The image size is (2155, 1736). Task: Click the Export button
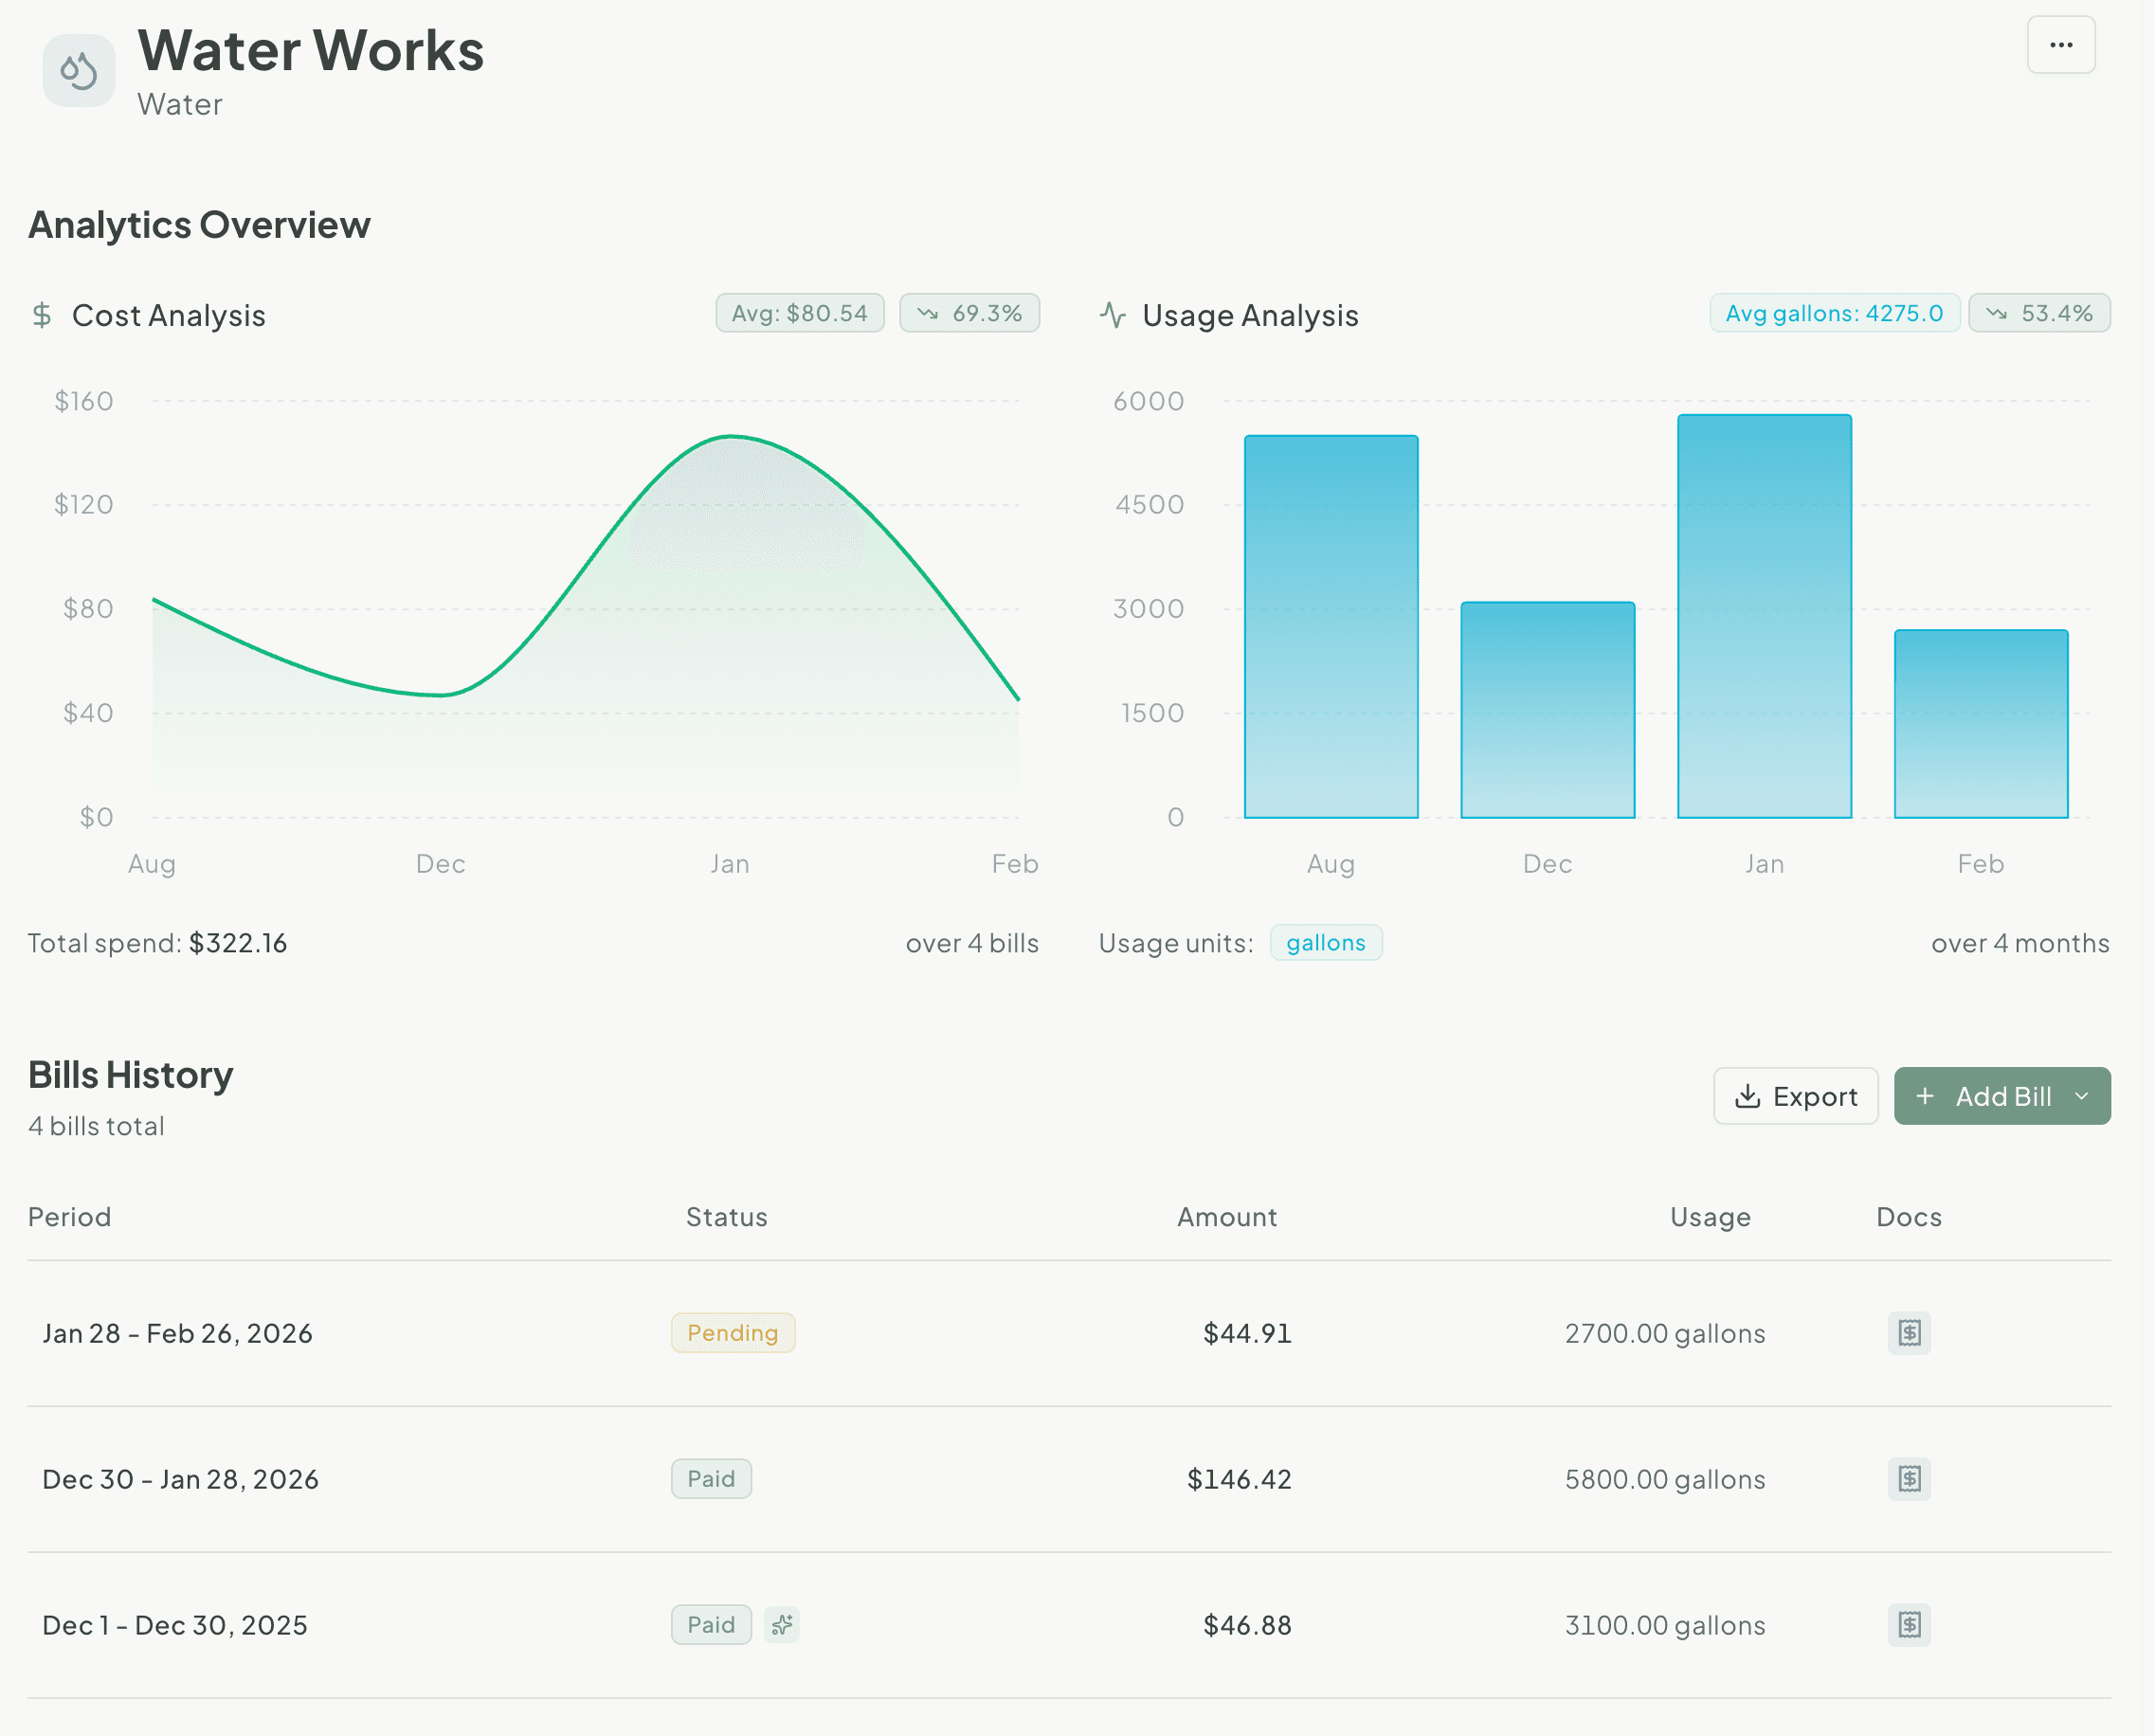click(1796, 1095)
